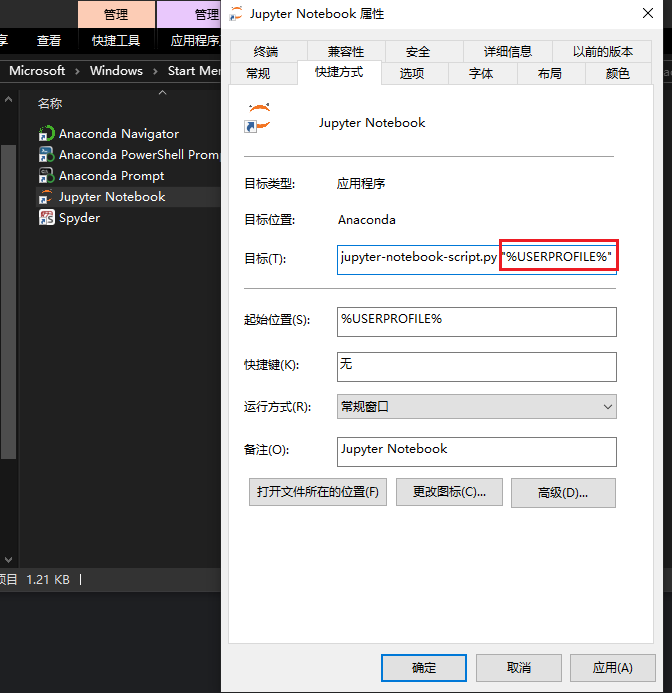
Task: Open the 运行方式(R) dropdown
Action: click(x=477, y=407)
